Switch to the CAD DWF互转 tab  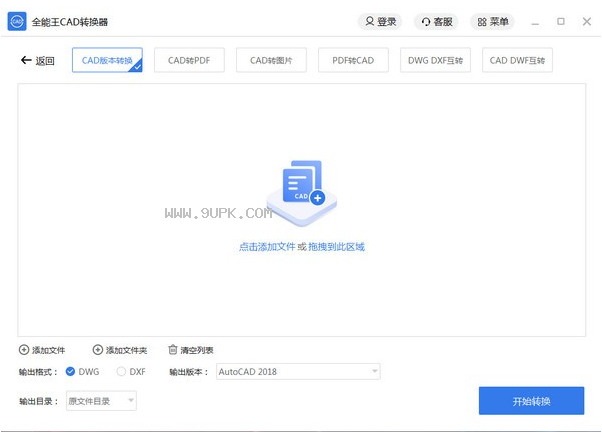(x=518, y=60)
